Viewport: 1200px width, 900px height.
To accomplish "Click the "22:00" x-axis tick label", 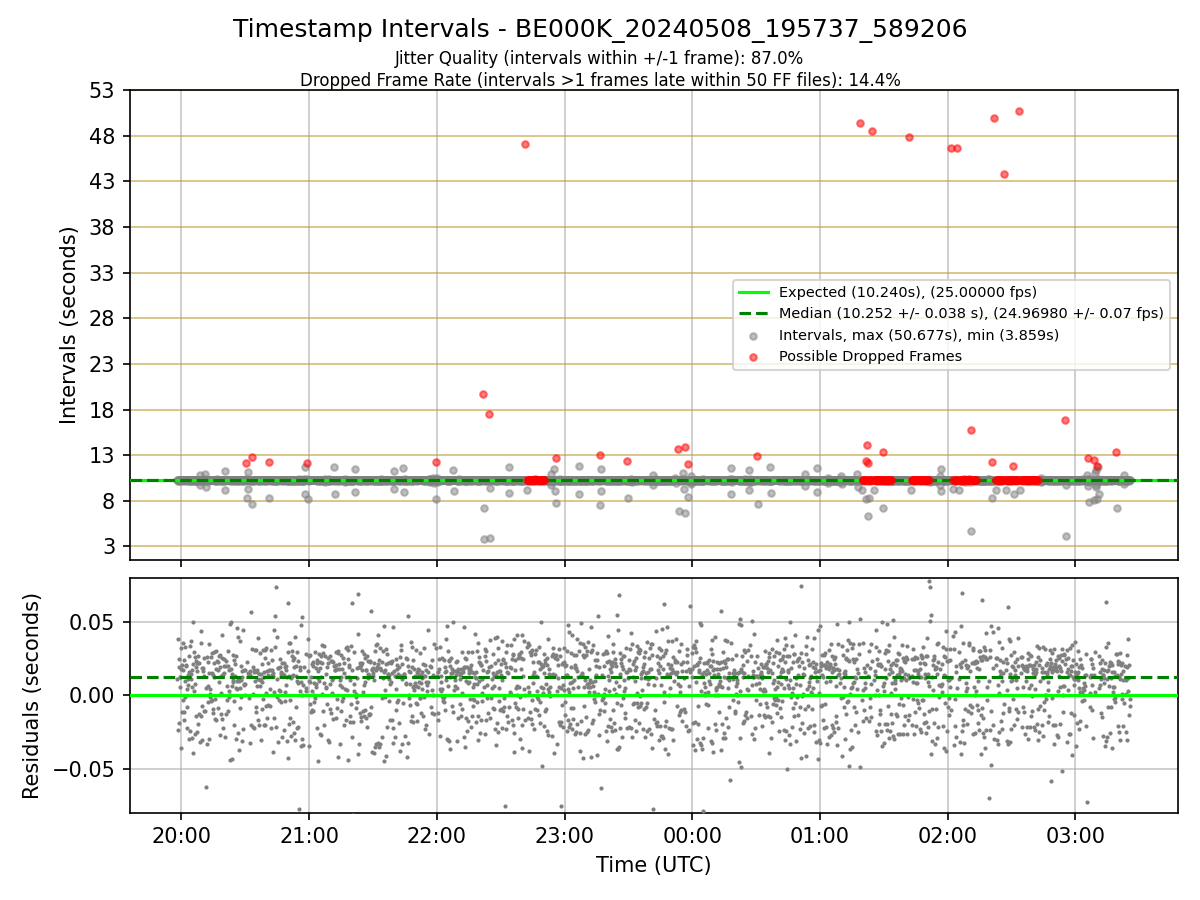I will click(437, 834).
